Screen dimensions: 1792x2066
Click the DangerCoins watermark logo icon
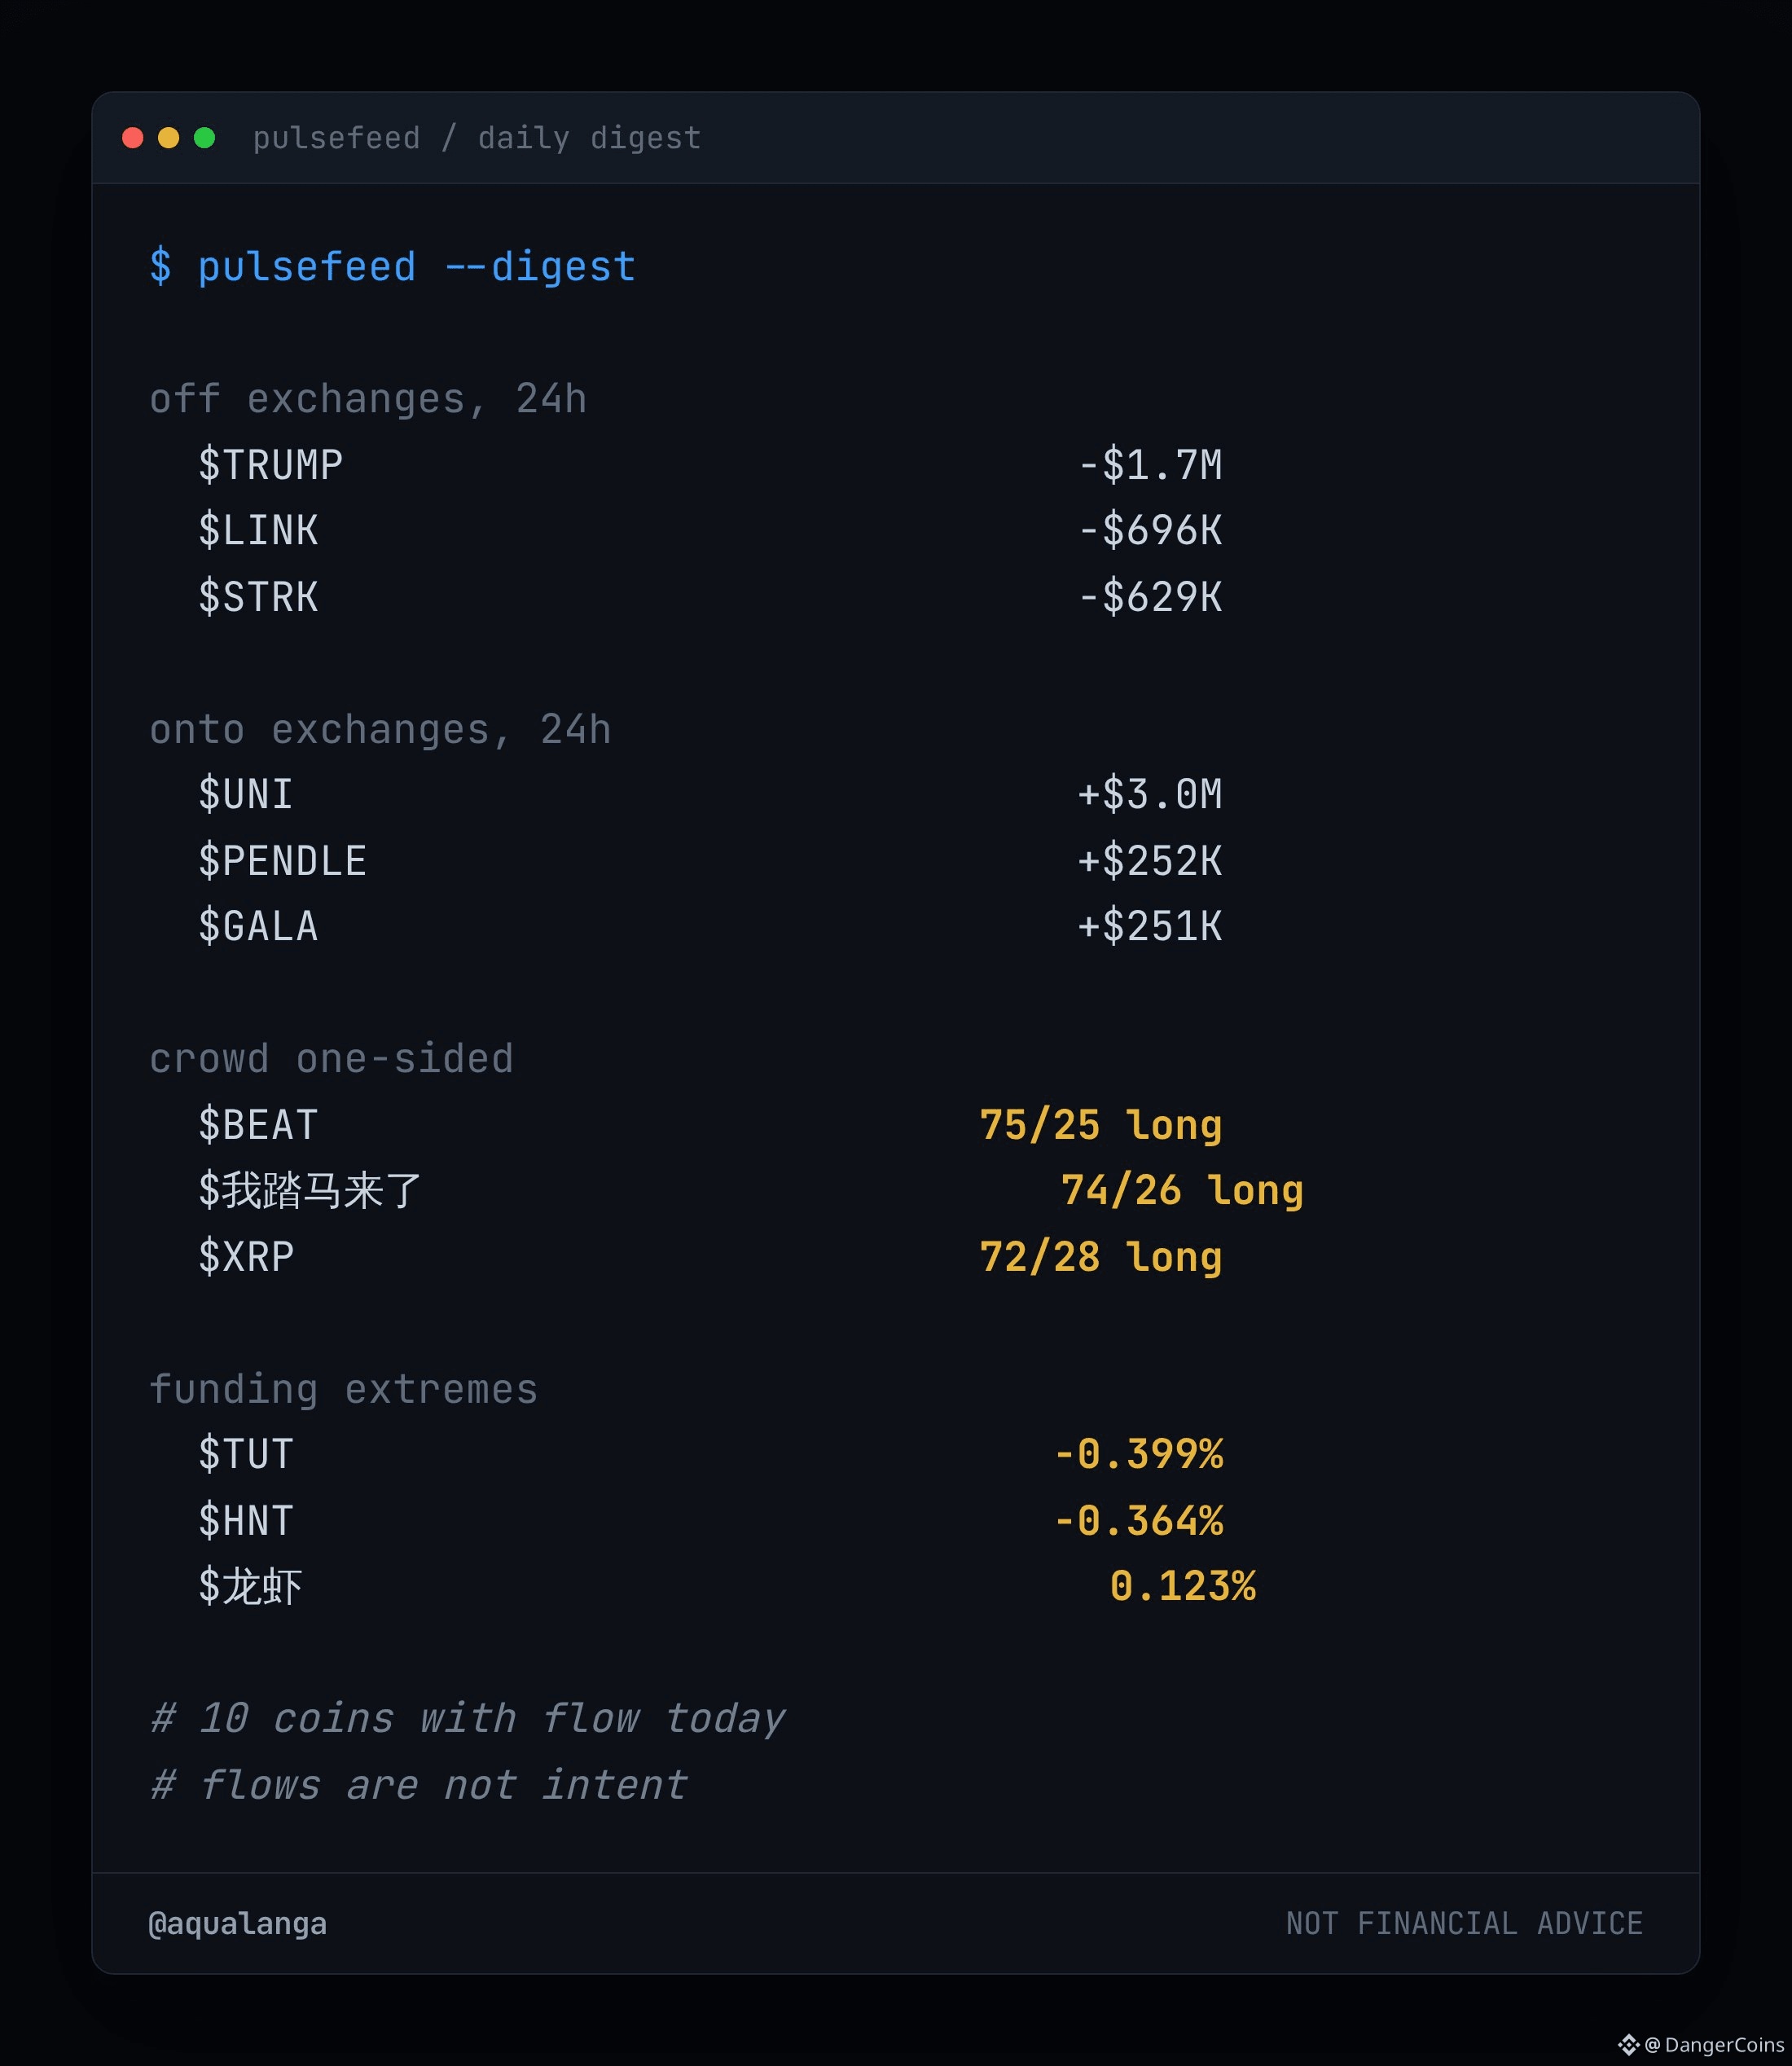(x=1629, y=2044)
